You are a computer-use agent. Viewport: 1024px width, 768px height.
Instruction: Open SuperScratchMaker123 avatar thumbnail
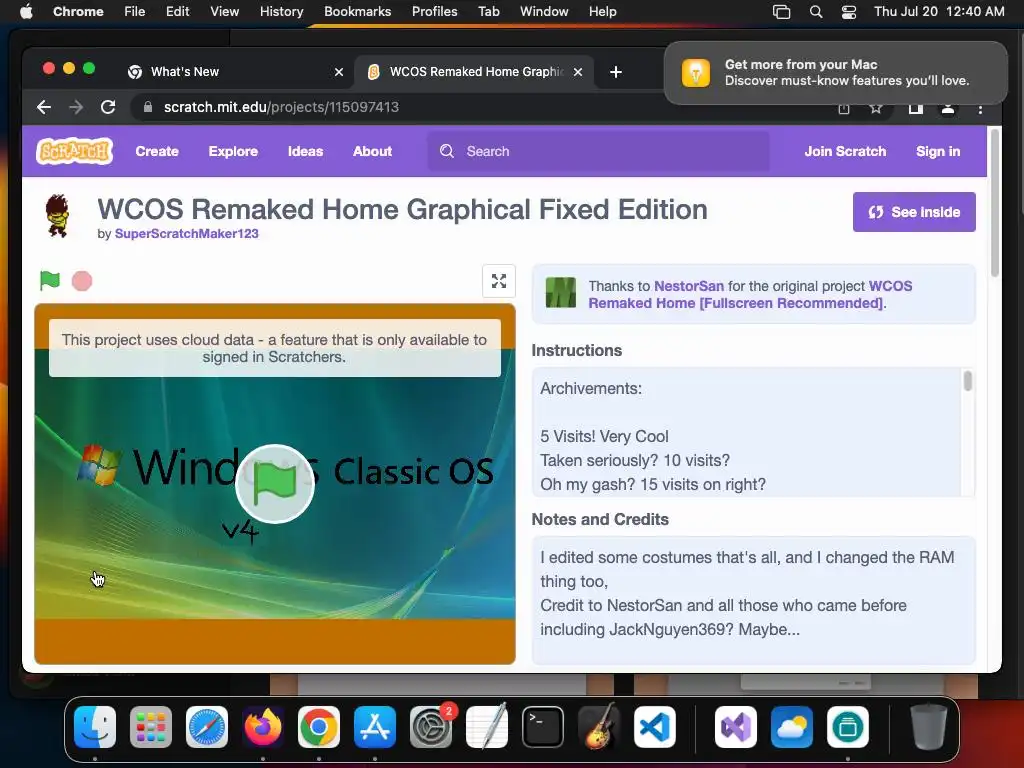click(x=59, y=216)
